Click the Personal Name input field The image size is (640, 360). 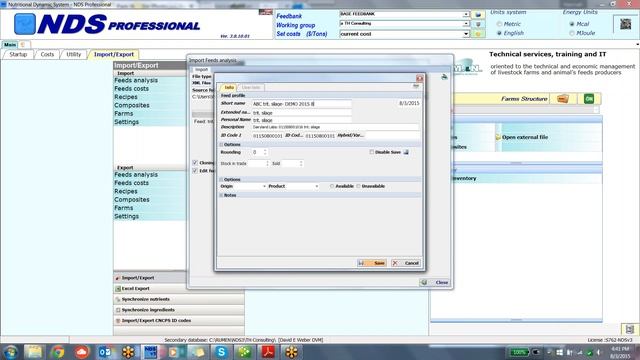pyautogui.click(x=301, y=120)
